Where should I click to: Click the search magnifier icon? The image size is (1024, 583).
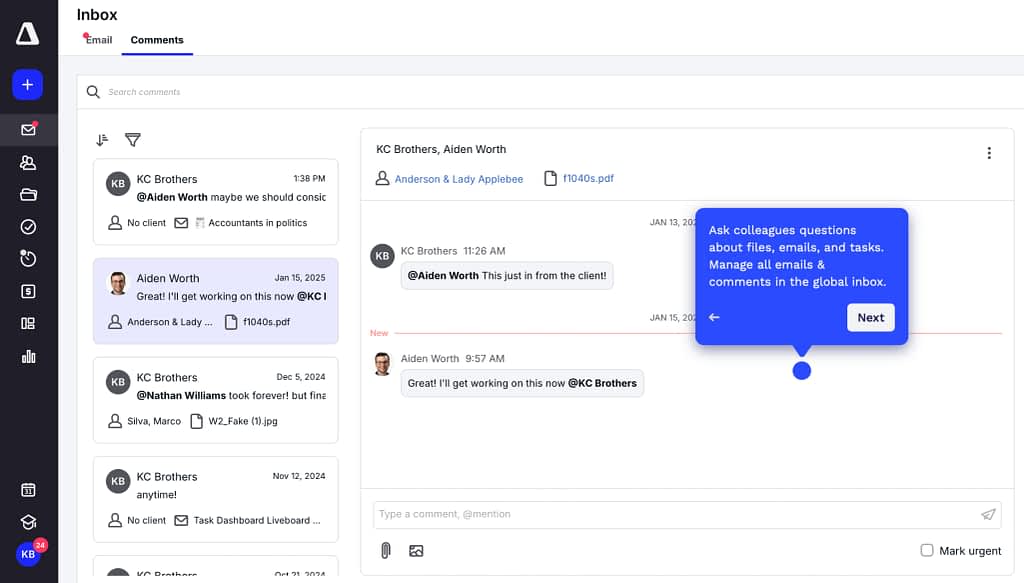click(93, 92)
